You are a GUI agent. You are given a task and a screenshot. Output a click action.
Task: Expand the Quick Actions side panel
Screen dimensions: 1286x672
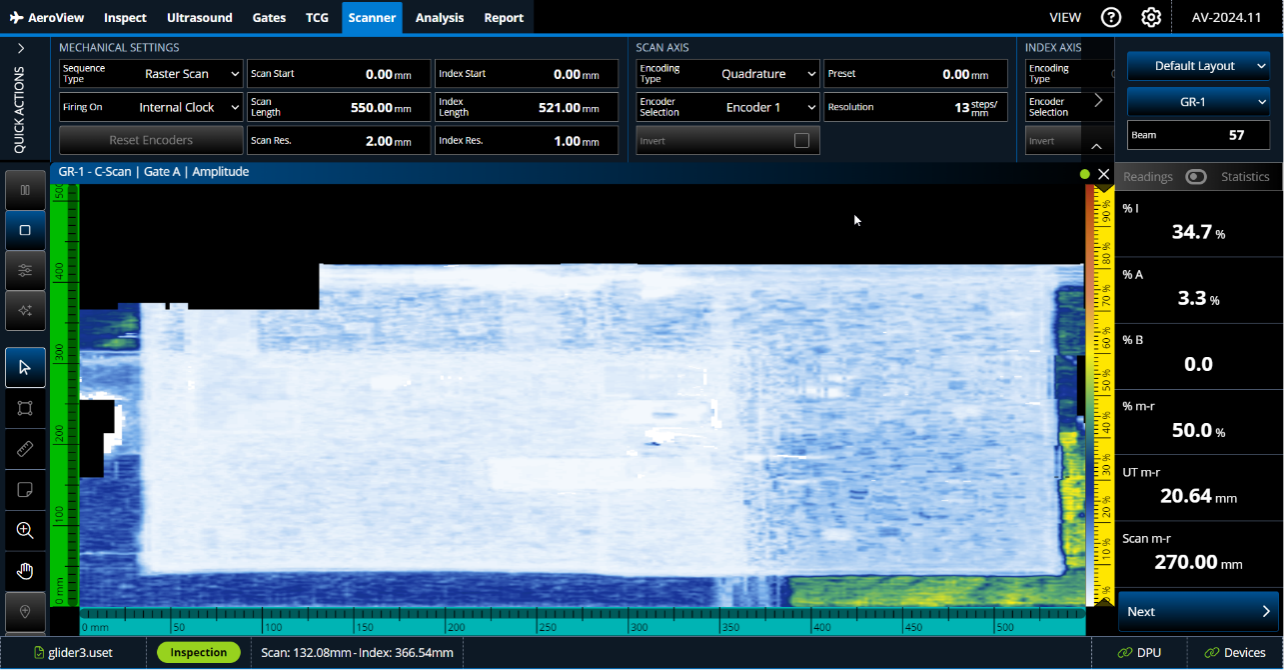pyautogui.click(x=21, y=48)
